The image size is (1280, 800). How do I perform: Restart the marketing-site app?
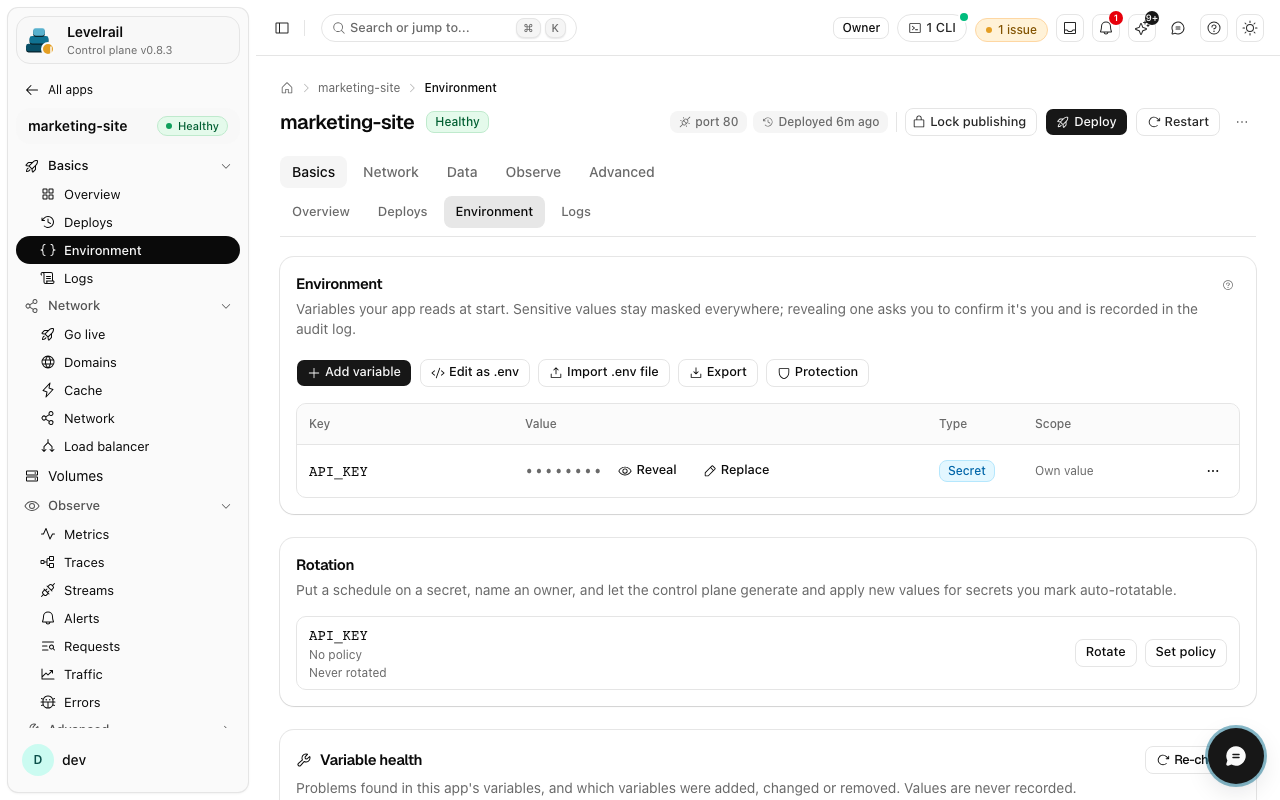point(1178,122)
